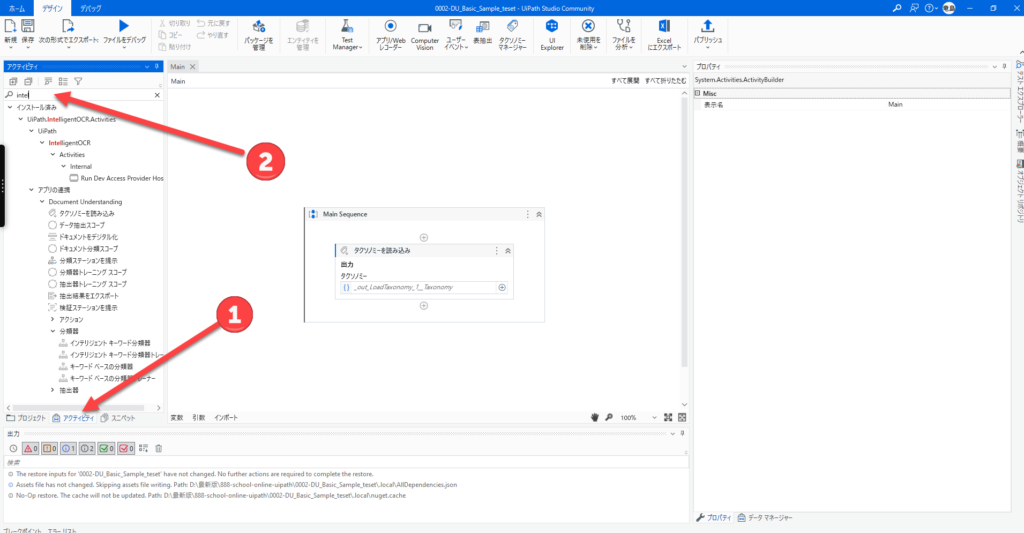This screenshot has width=1024, height=533.
Task: Toggle info filter showing count 1
Action: (69, 448)
